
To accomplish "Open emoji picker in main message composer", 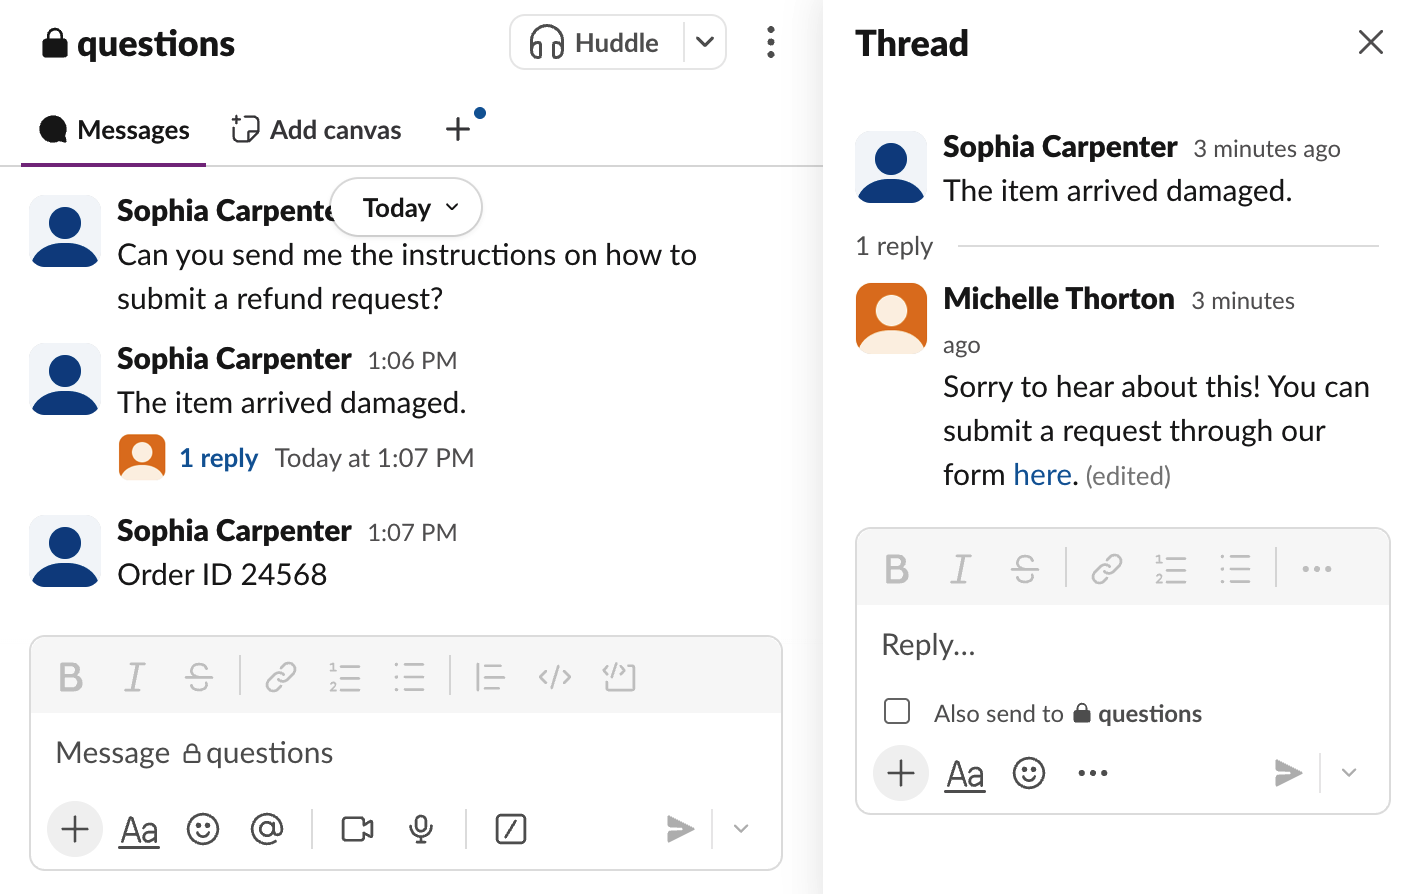I will [x=203, y=829].
